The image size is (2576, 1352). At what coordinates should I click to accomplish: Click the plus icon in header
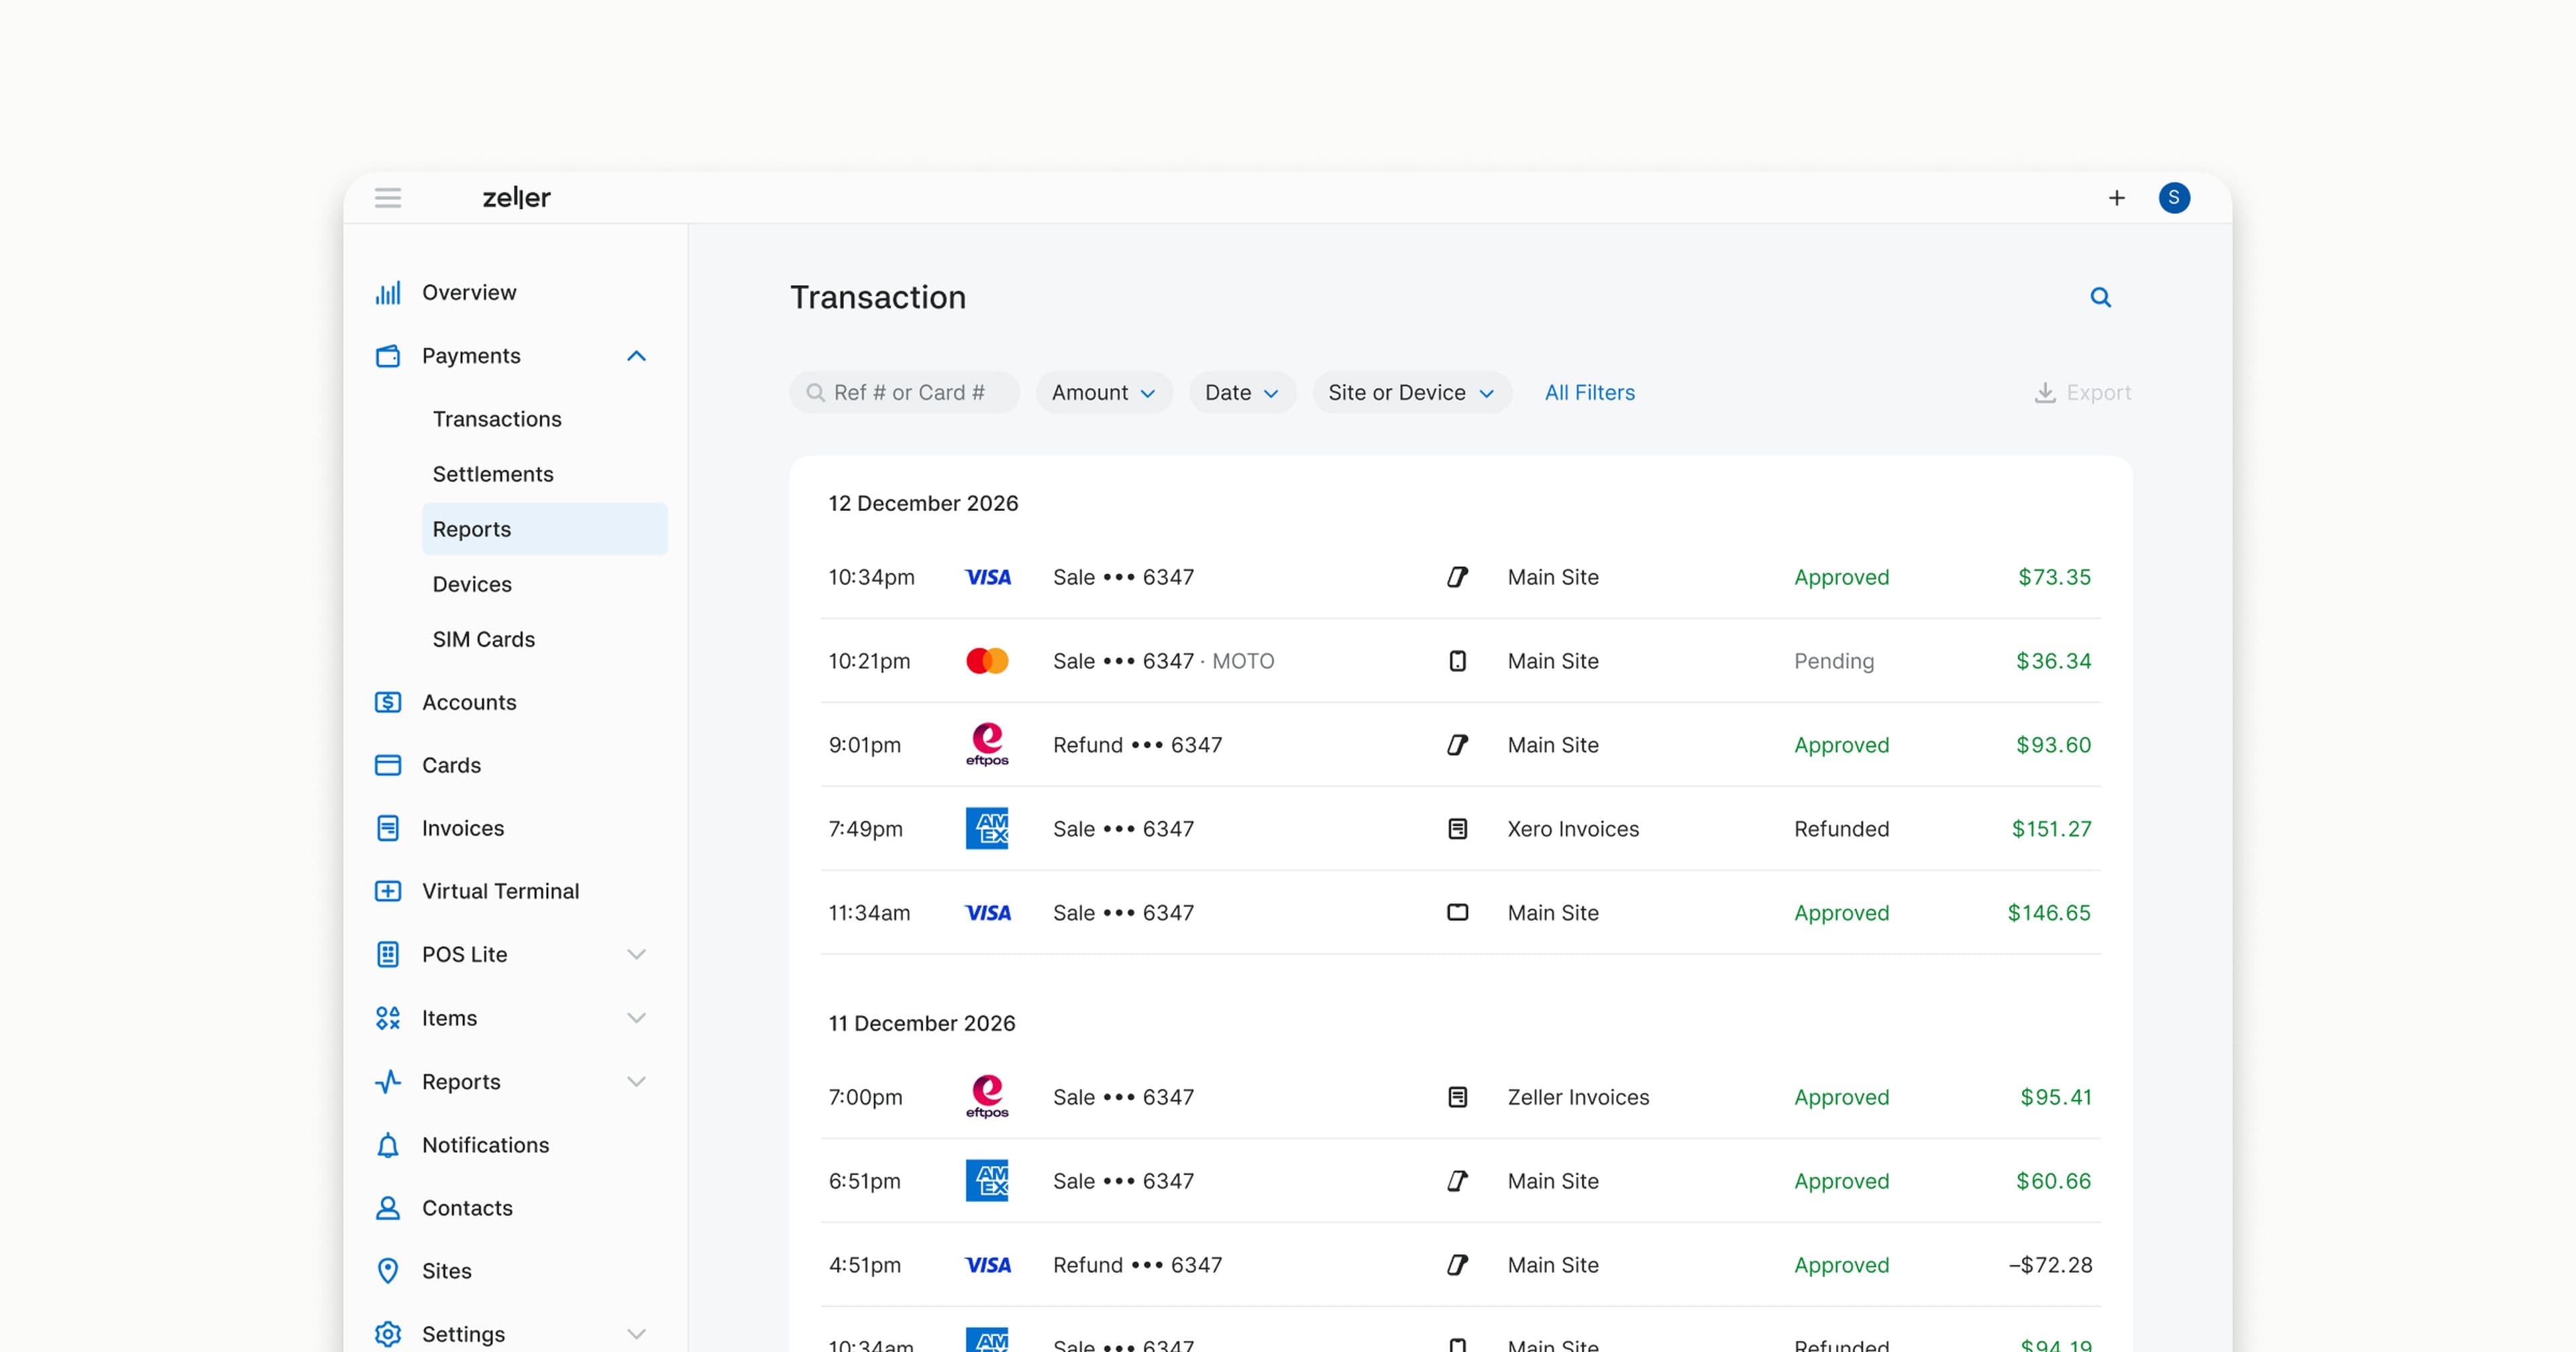(x=2116, y=198)
